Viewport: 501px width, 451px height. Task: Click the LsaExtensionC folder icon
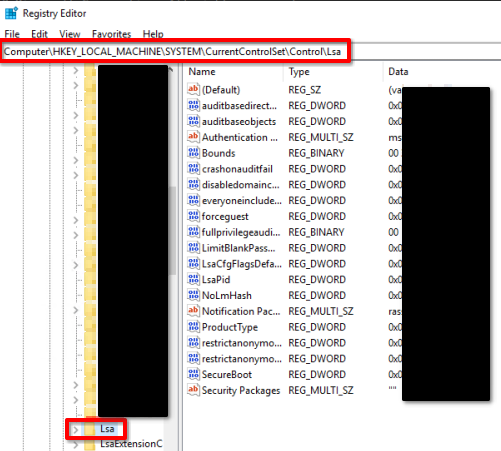[90, 444]
